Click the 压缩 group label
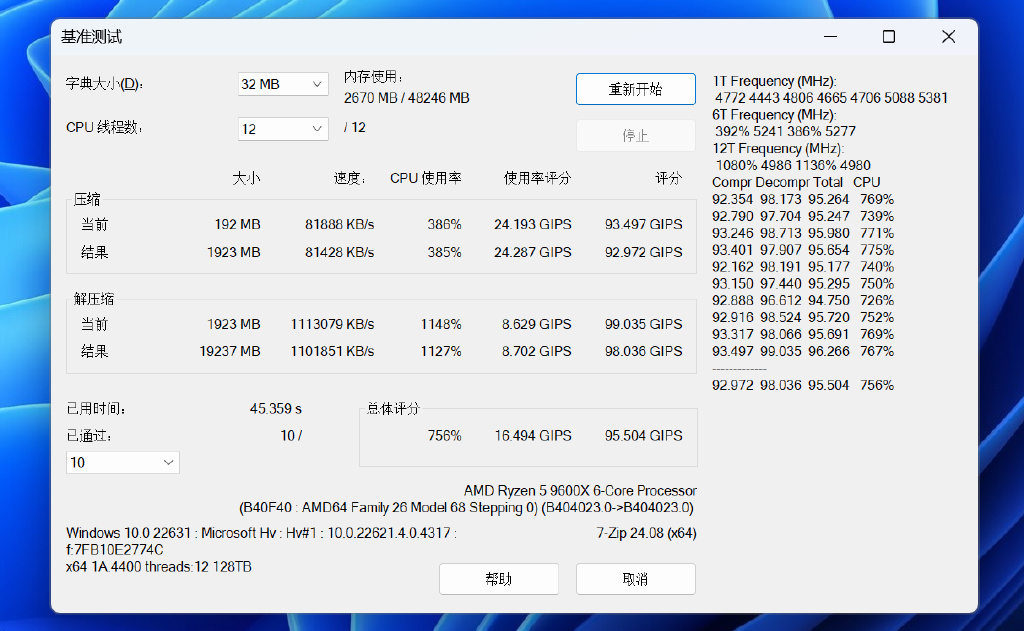Viewport: 1024px width, 631px height. (87, 199)
